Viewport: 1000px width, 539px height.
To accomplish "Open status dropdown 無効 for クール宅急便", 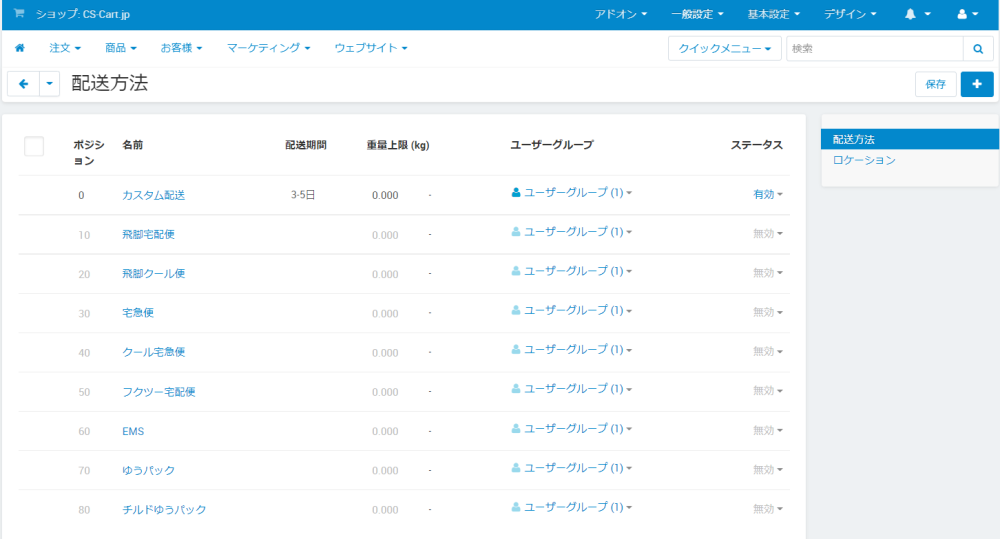I will (767, 351).
